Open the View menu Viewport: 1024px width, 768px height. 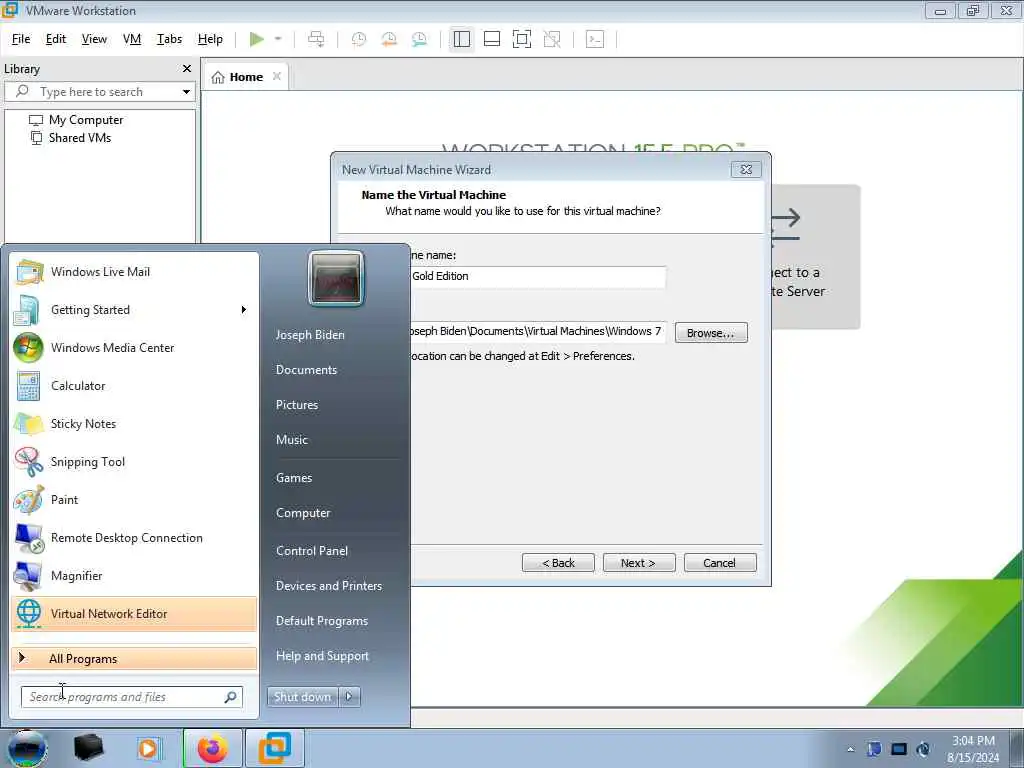coord(94,39)
